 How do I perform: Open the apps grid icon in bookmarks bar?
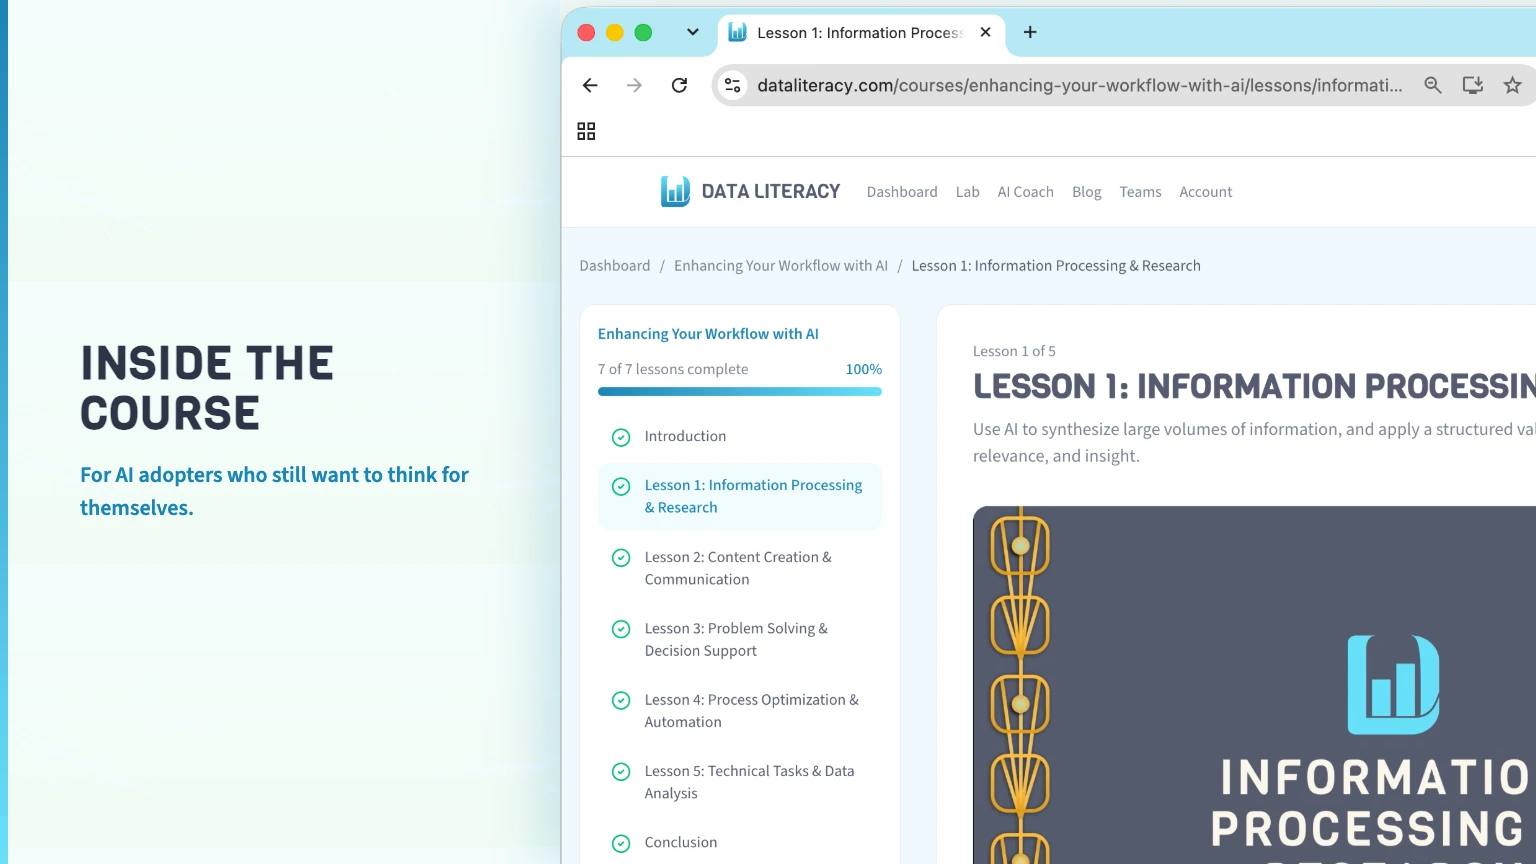click(586, 131)
